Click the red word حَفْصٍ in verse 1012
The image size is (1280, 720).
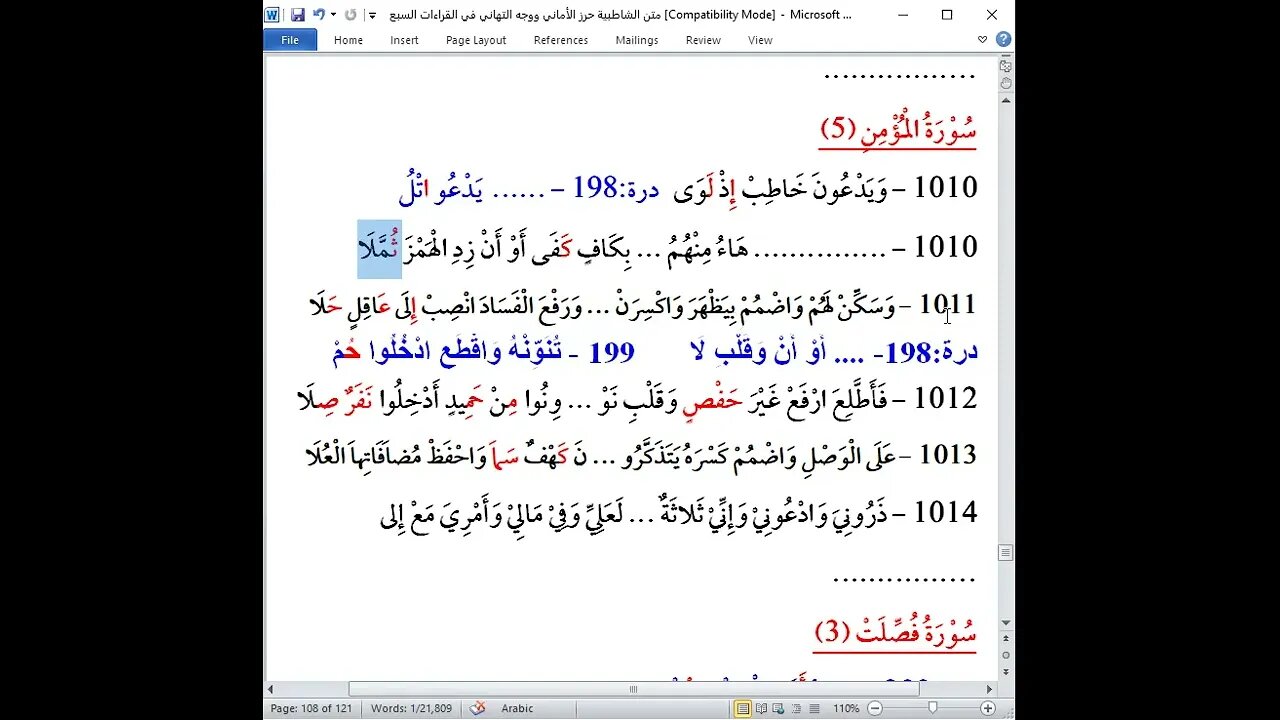pyautogui.click(x=713, y=400)
